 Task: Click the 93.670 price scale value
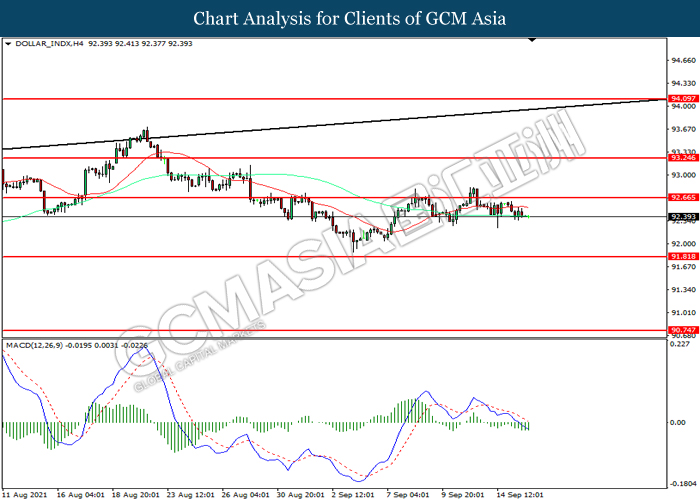(x=683, y=129)
